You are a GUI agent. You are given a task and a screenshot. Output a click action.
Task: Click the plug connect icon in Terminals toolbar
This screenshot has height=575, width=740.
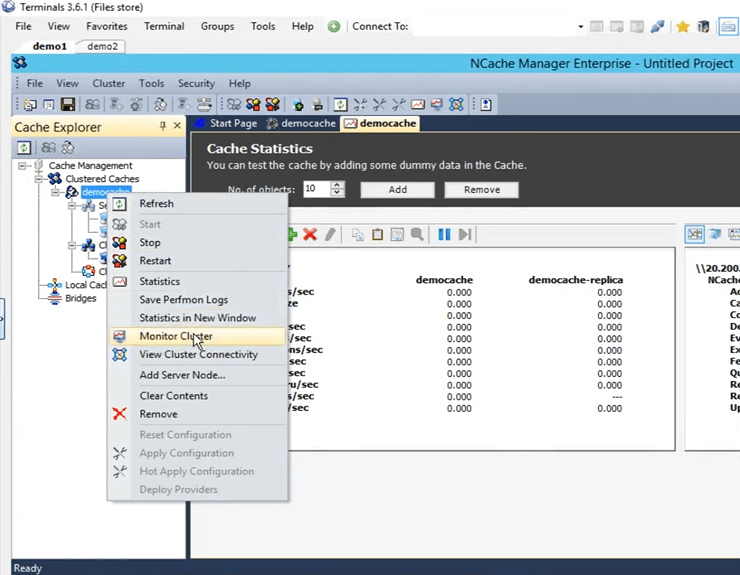657,26
